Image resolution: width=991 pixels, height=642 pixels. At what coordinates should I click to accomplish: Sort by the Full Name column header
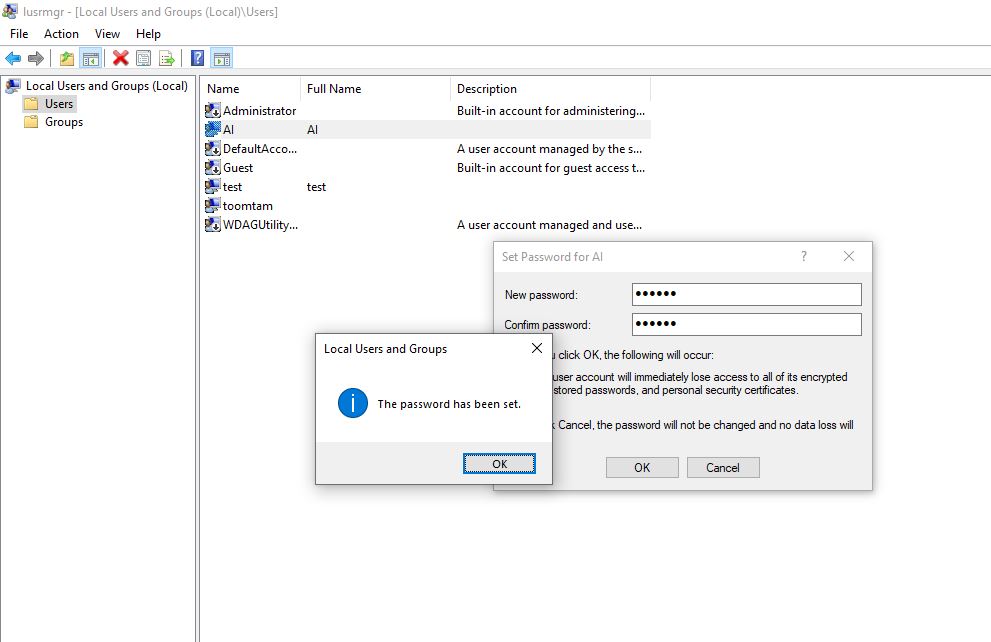(x=375, y=88)
